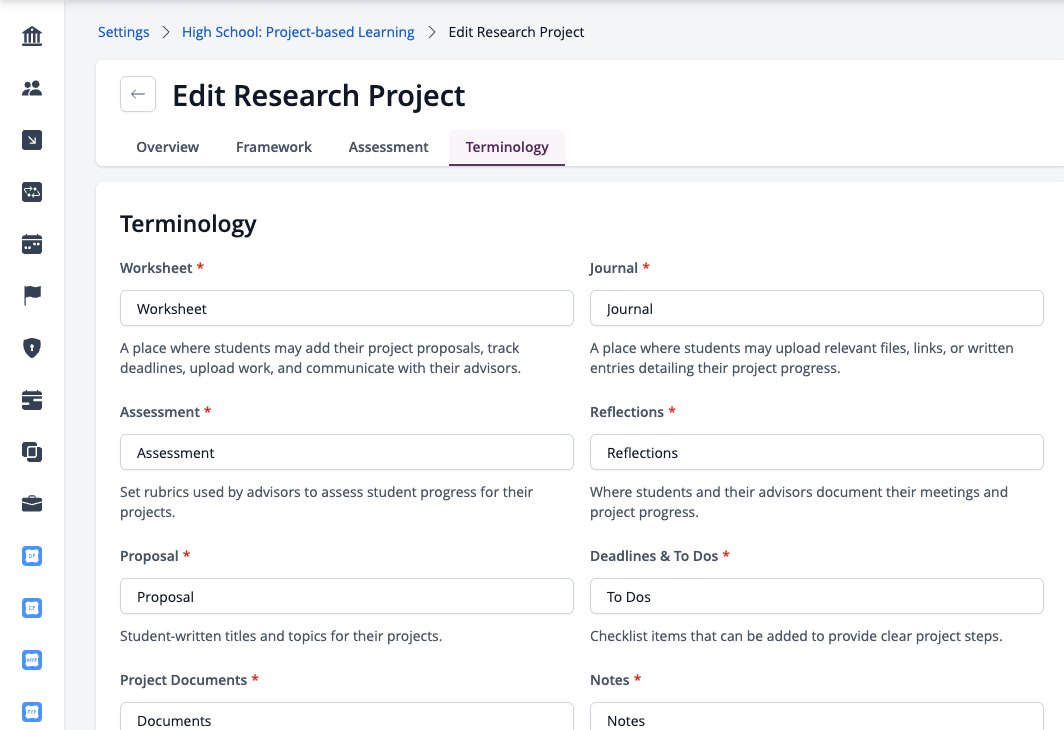Open the institution building icon in sidebar
1064x730 pixels.
point(32,36)
